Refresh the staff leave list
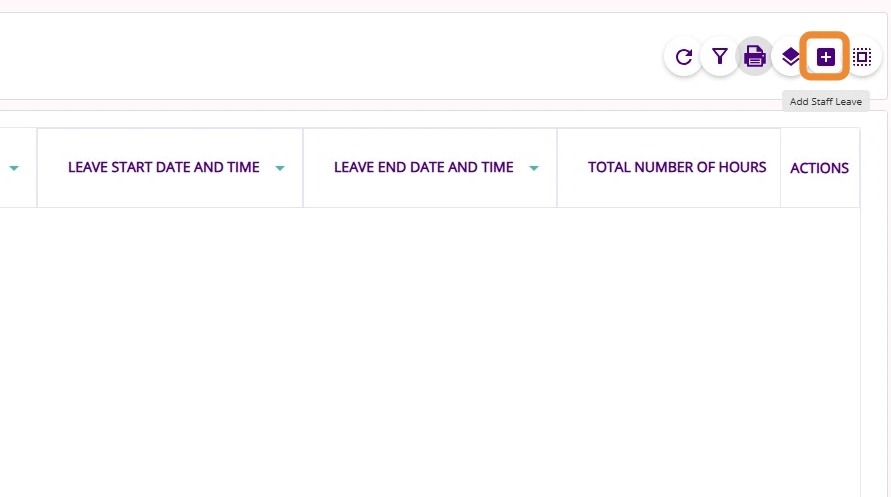This screenshot has width=891, height=497. (684, 57)
